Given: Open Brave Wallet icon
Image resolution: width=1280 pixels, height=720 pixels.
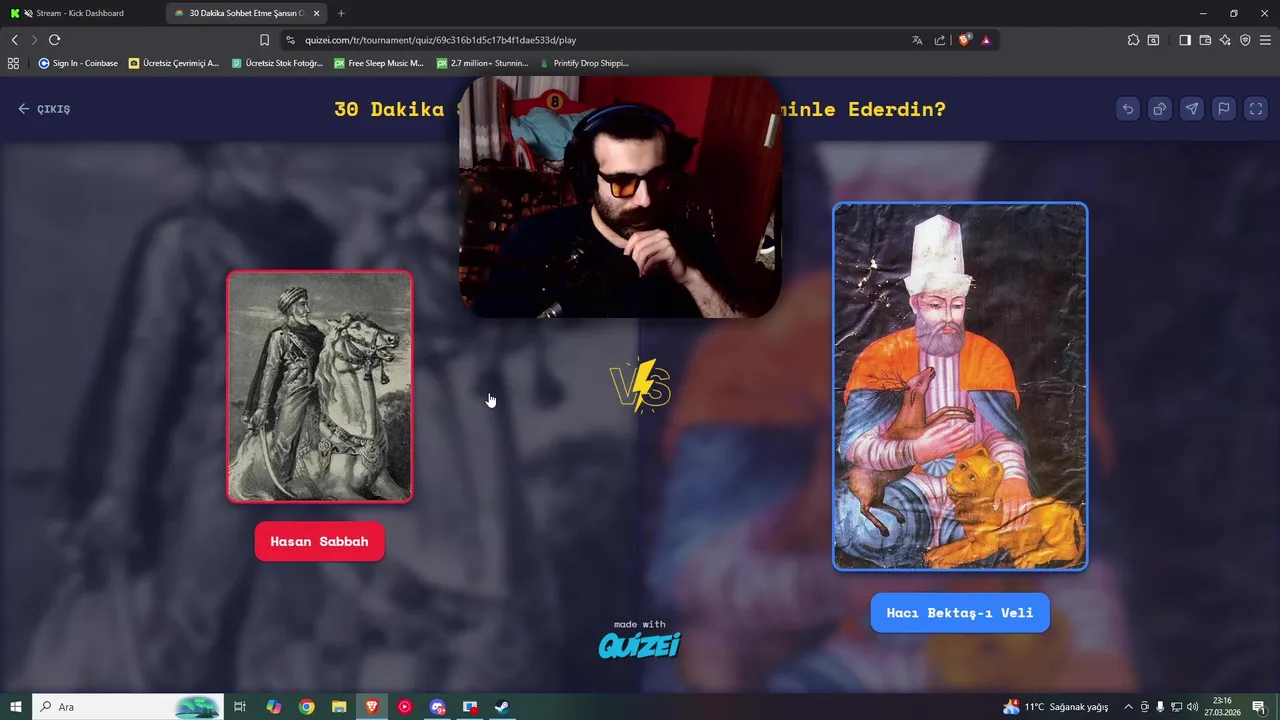Looking at the screenshot, I should (x=1205, y=40).
